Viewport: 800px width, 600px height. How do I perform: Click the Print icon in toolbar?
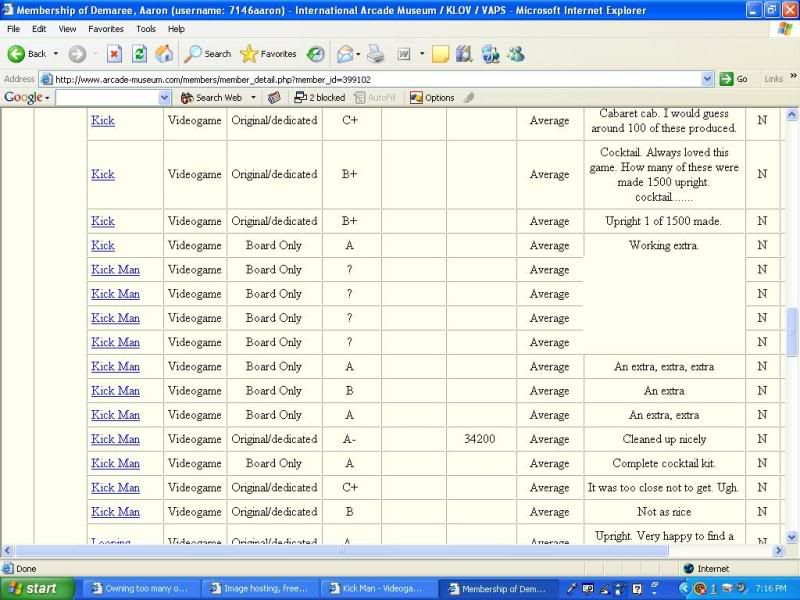(x=375, y=54)
